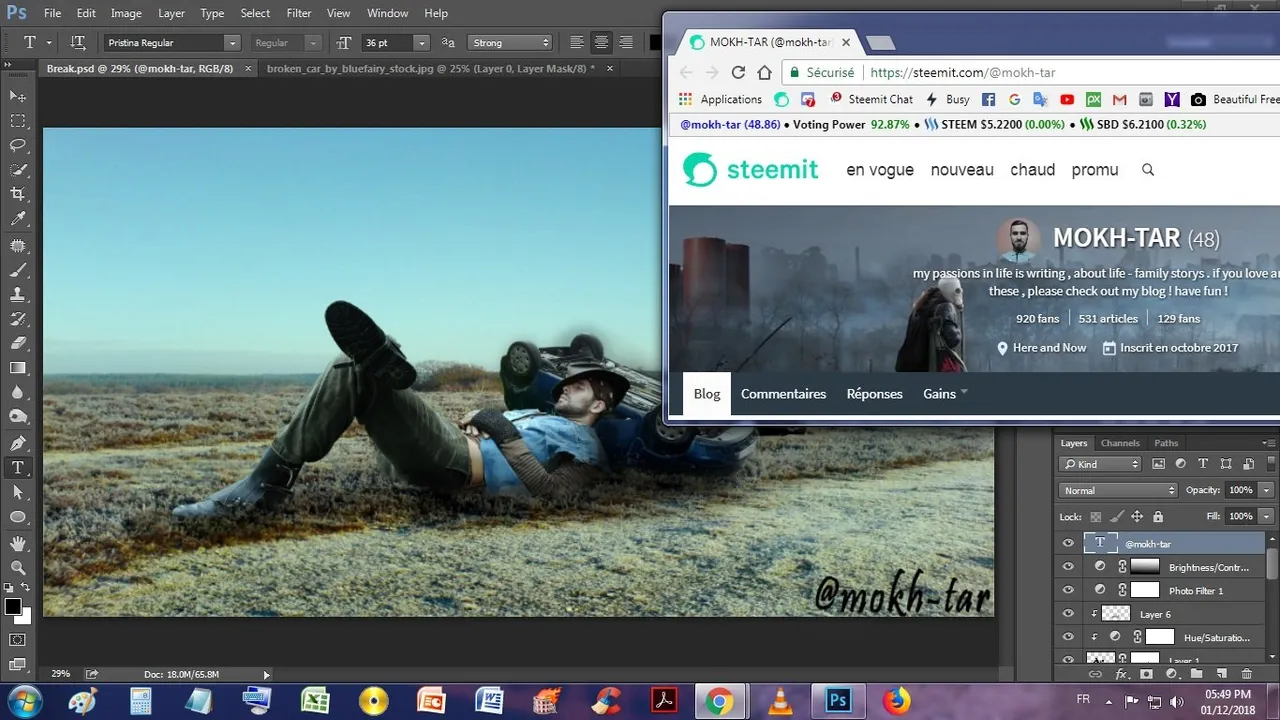Hide the Hue/Saturation layer
1280x720 pixels.
(1068, 637)
